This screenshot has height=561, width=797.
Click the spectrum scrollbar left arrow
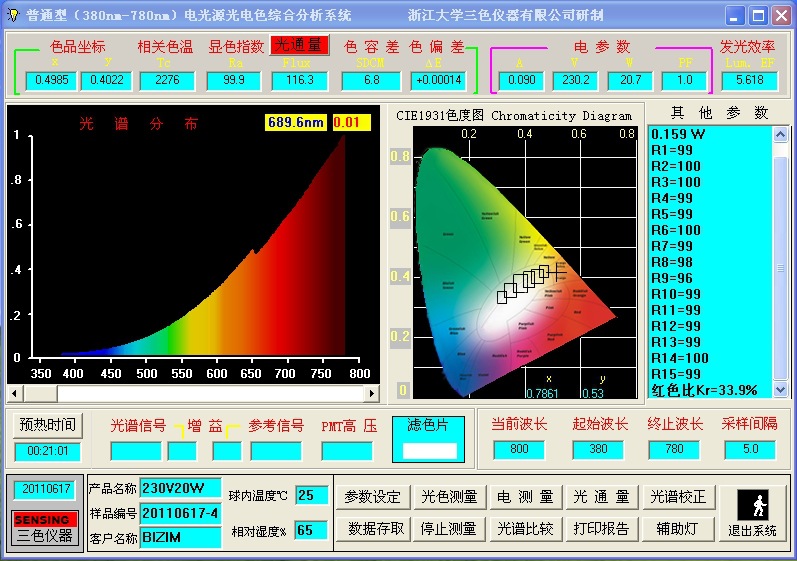[x=15, y=393]
